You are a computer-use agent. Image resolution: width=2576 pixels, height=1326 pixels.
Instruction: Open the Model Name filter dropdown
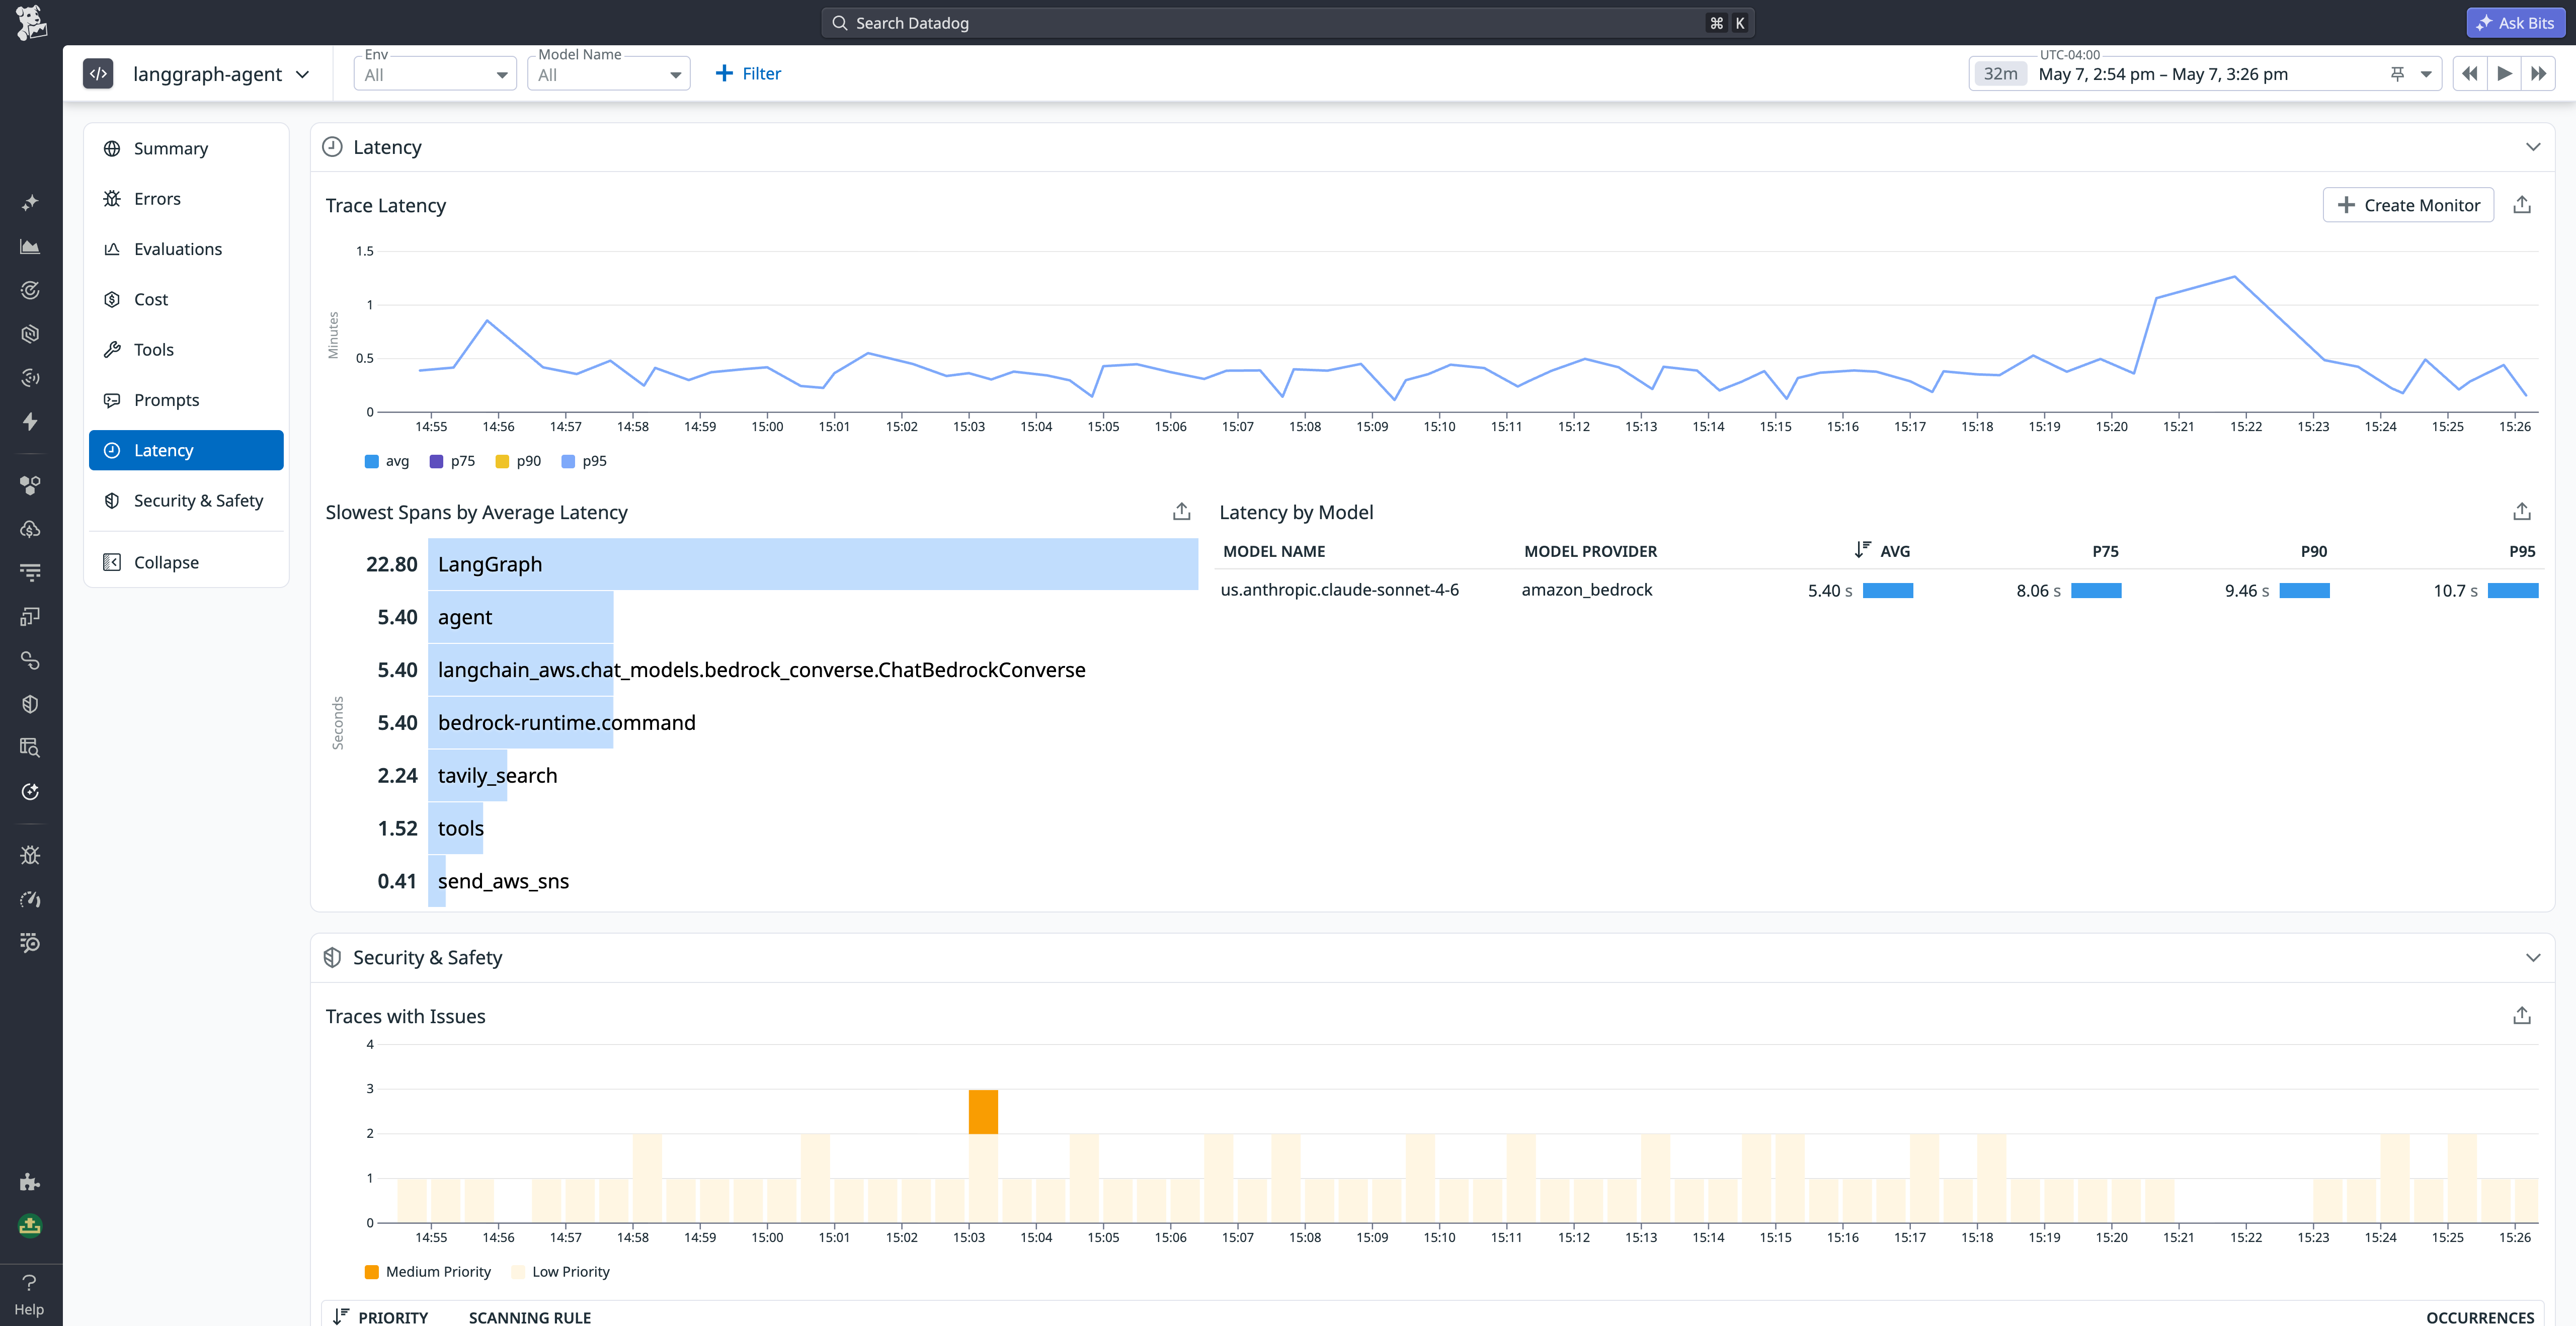click(x=609, y=74)
